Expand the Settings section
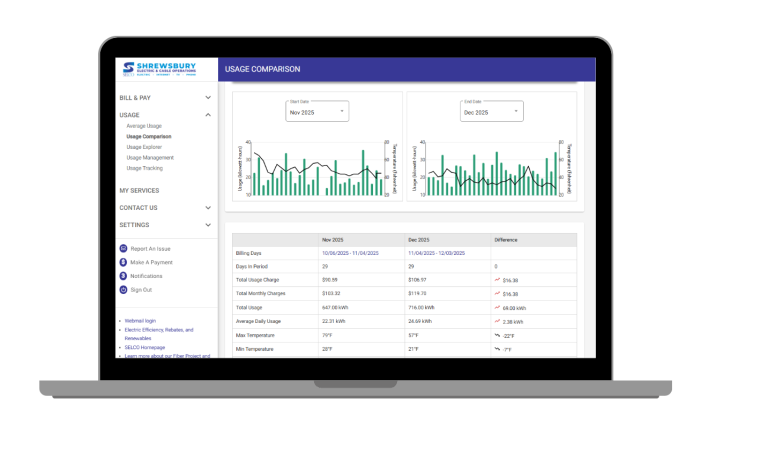 coord(208,225)
